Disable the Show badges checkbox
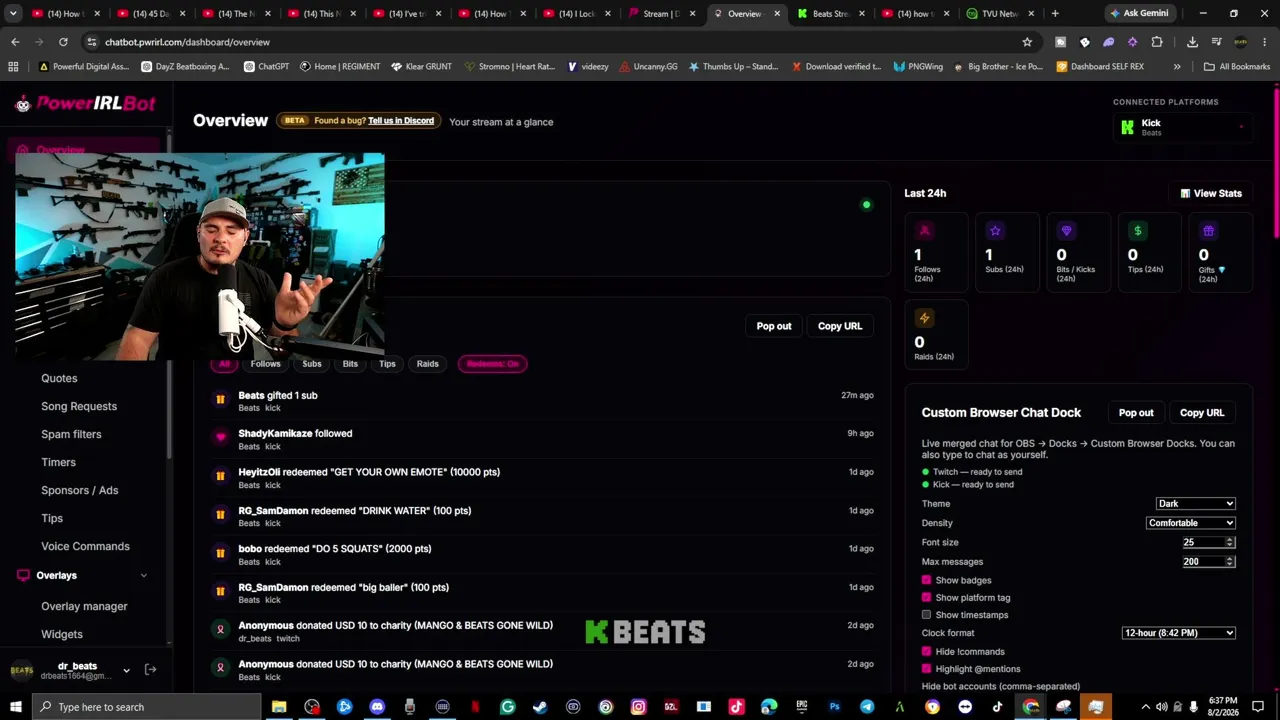The height and width of the screenshot is (720, 1280). click(x=926, y=580)
